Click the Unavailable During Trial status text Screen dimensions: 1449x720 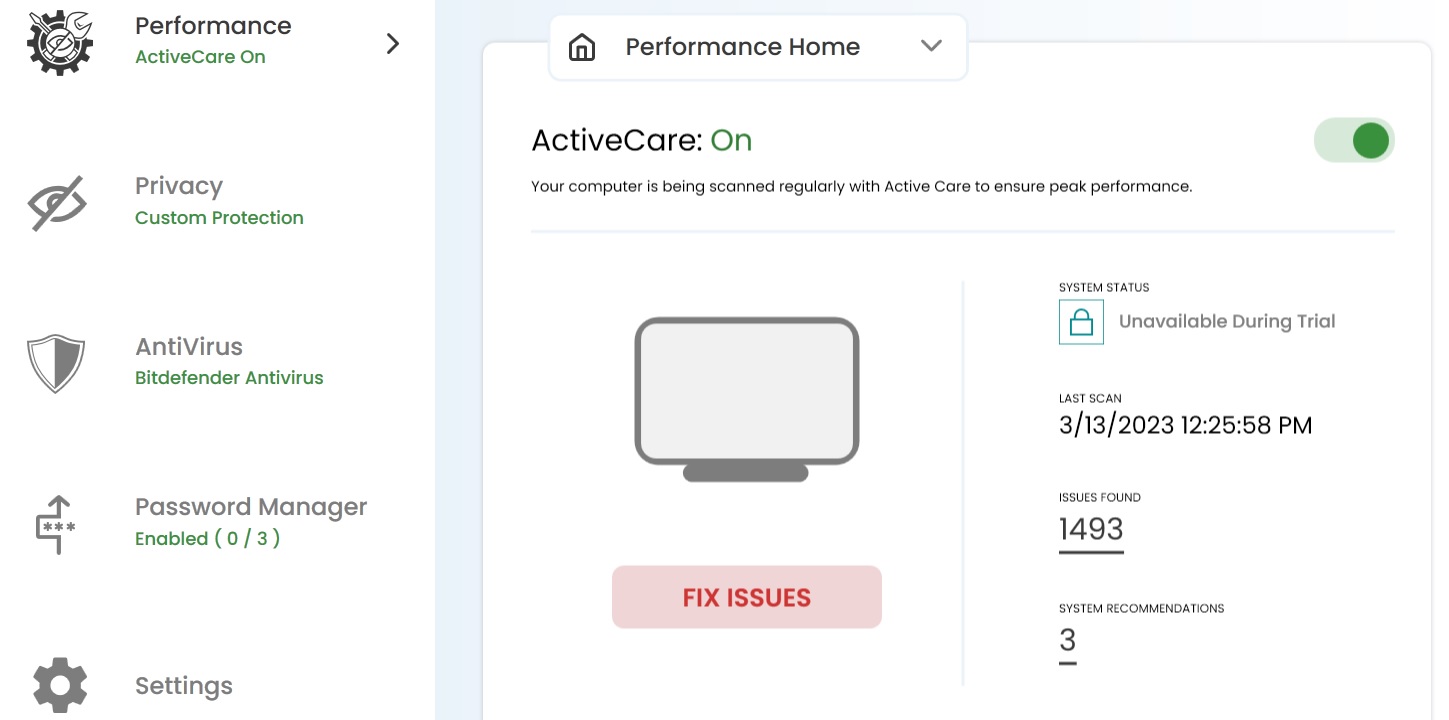pyautogui.click(x=1227, y=322)
